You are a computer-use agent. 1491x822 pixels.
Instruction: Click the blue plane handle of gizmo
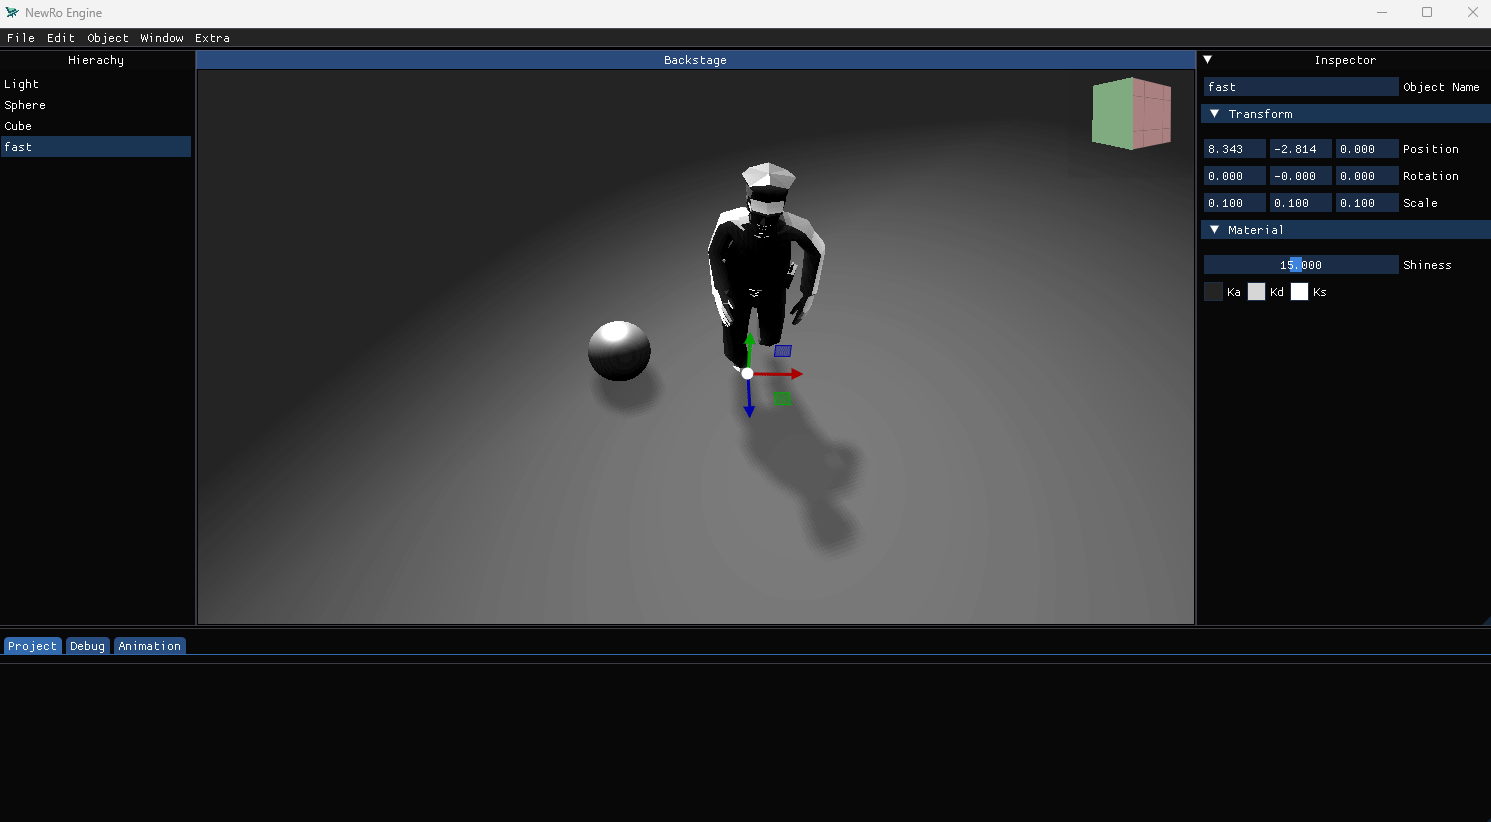[x=783, y=351]
